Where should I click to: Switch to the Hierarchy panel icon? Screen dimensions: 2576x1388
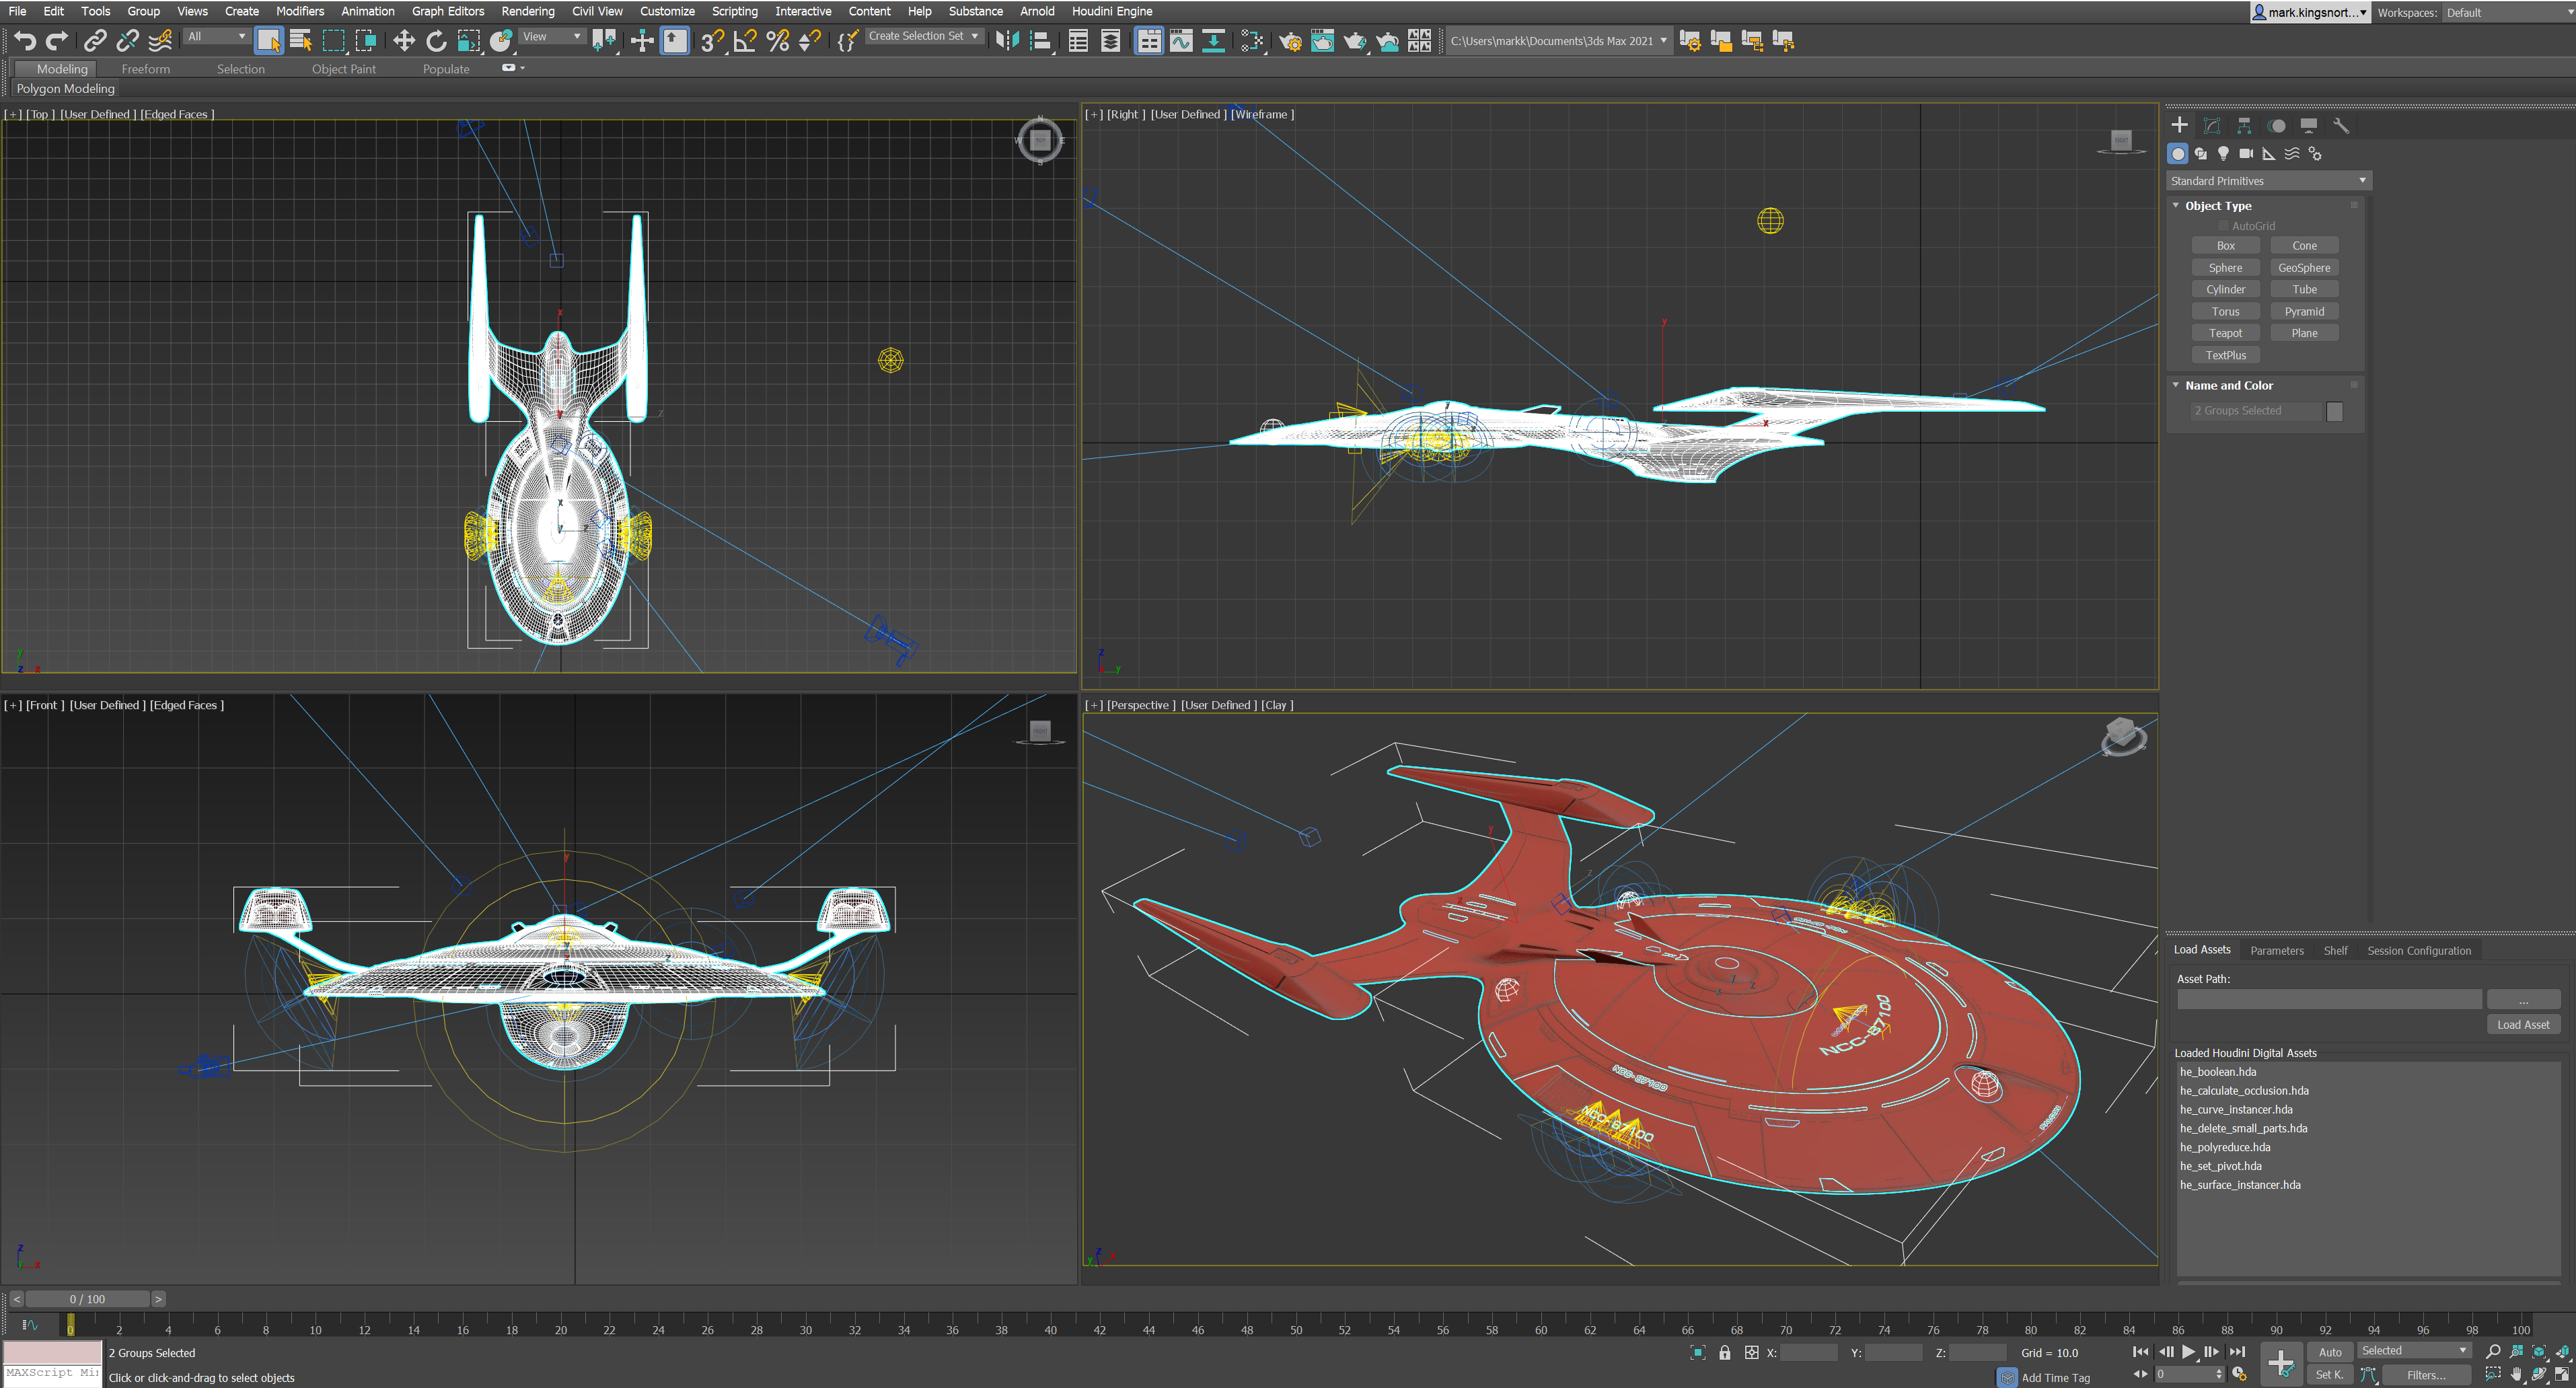pos(2244,125)
